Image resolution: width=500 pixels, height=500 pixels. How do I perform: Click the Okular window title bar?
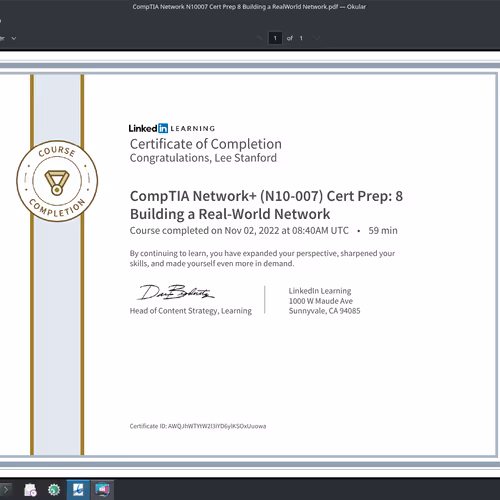249,7
